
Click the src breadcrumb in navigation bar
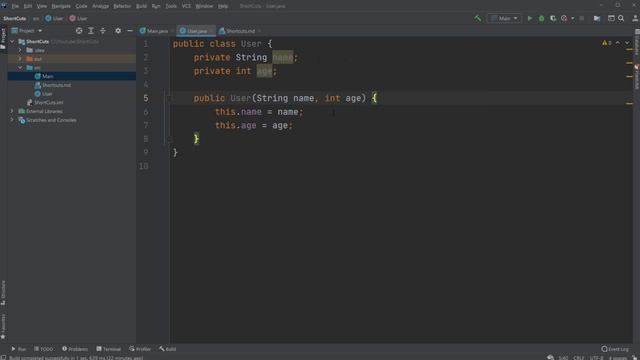pyautogui.click(x=36, y=18)
